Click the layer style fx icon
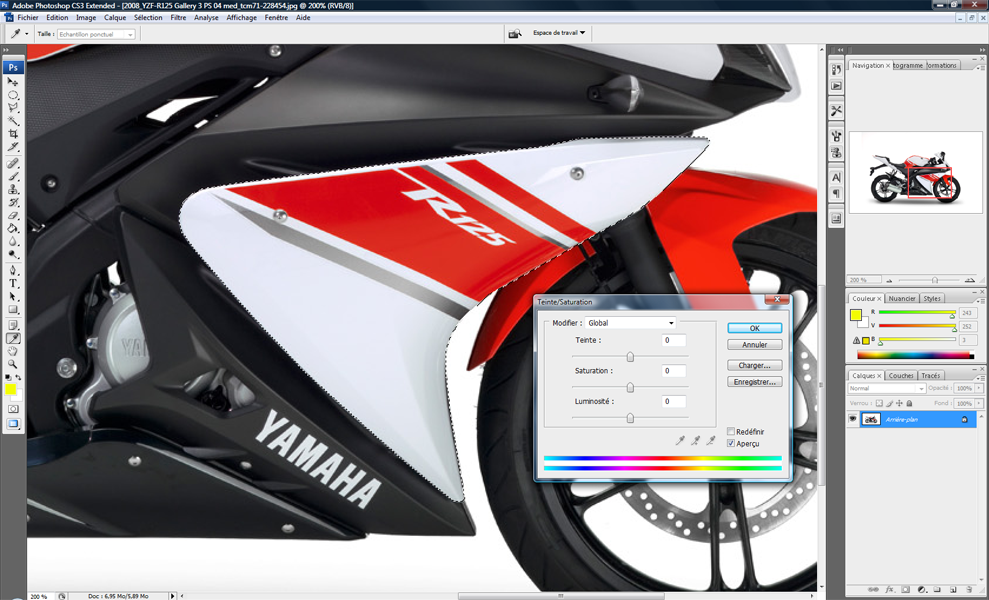This screenshot has width=989, height=600. [889, 590]
